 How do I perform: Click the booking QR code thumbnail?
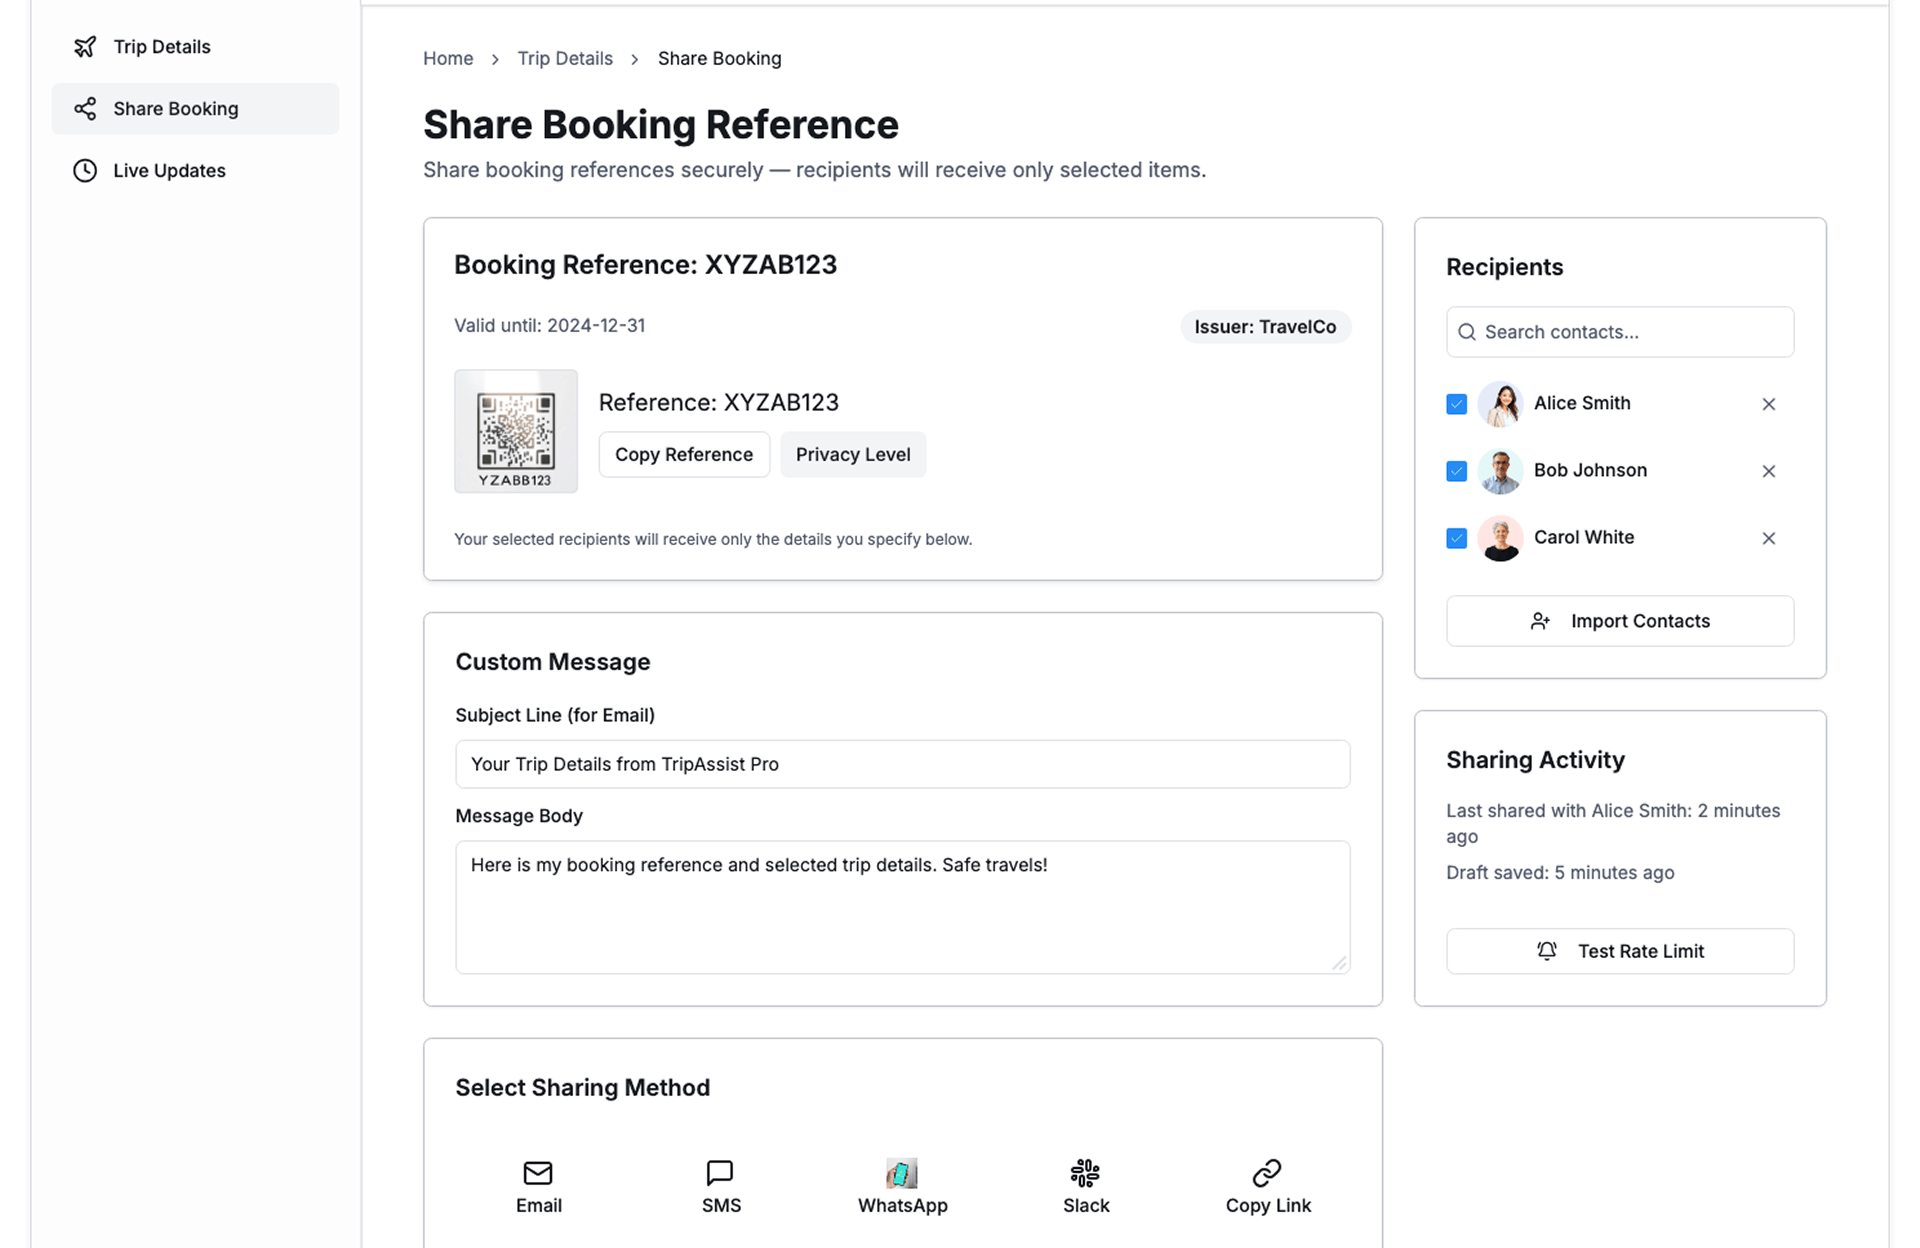click(516, 431)
